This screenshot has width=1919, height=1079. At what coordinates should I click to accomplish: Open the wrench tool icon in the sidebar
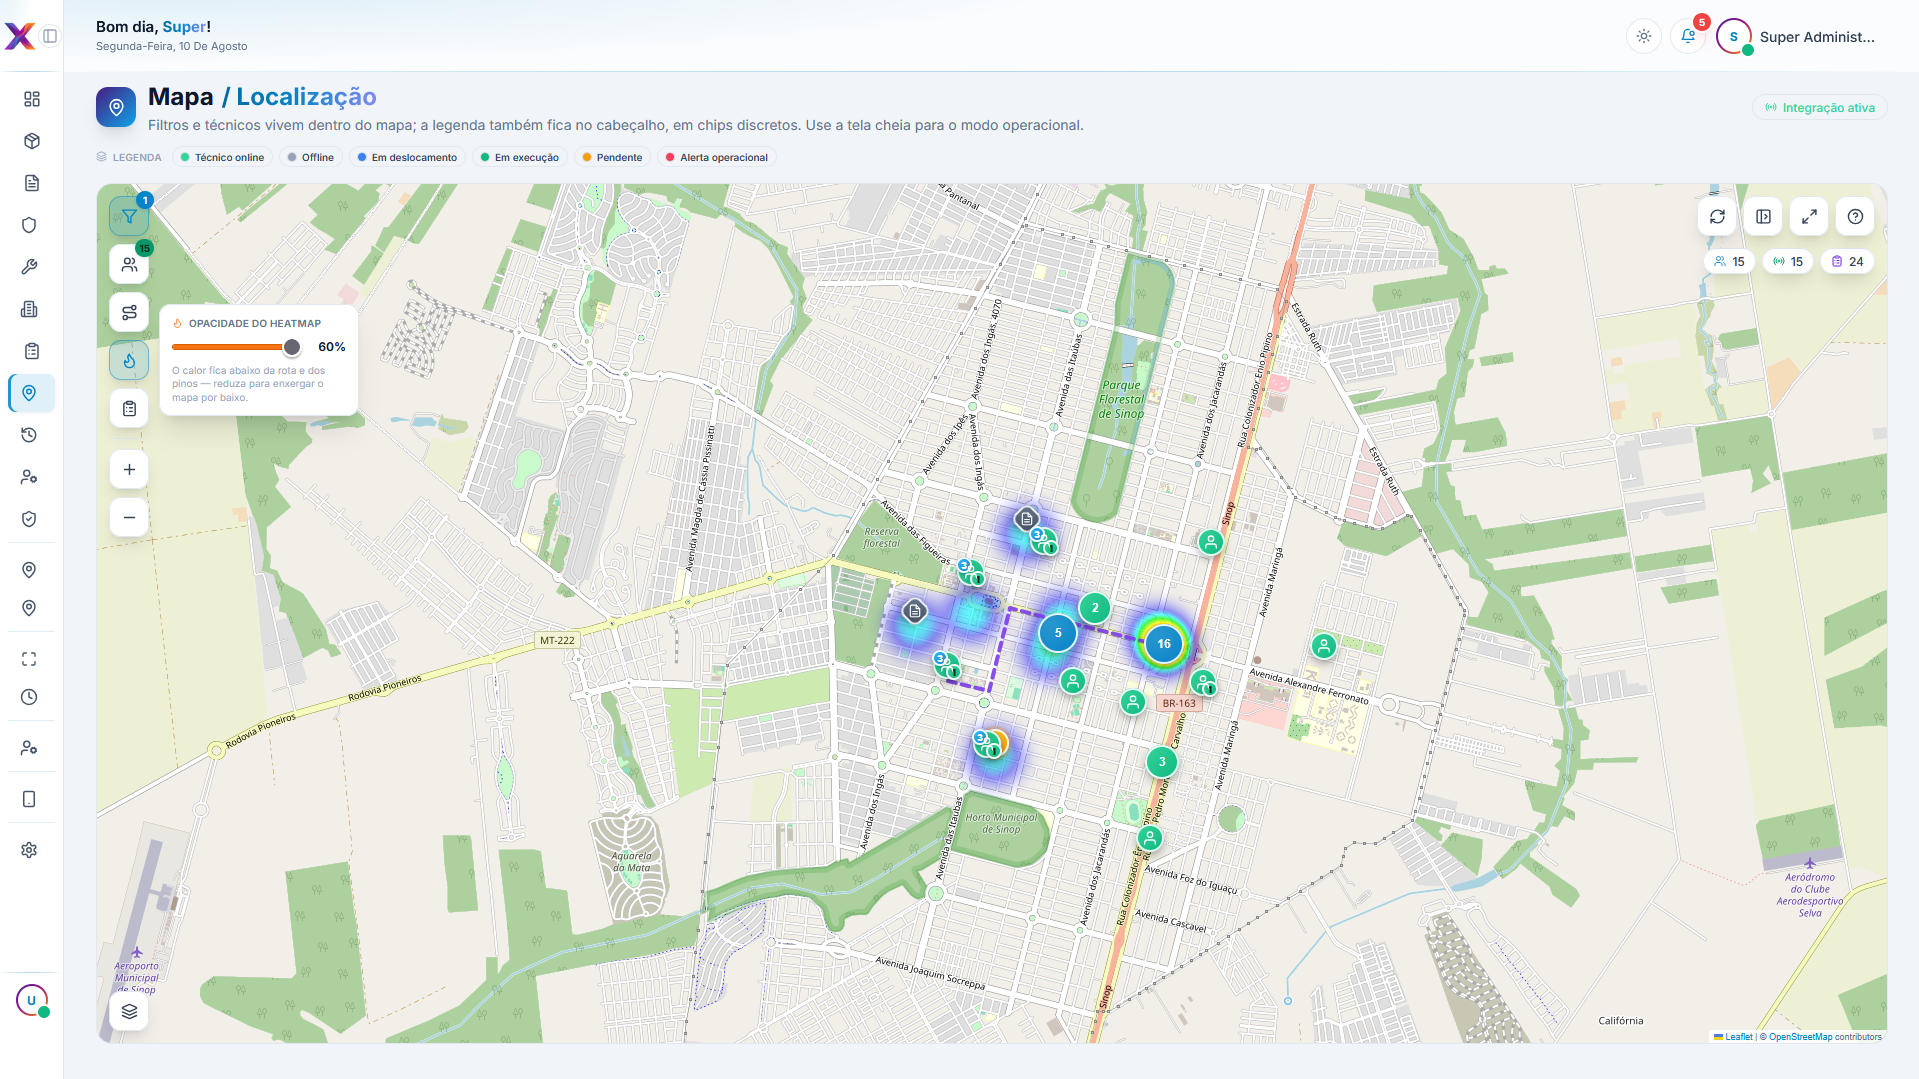coord(29,267)
